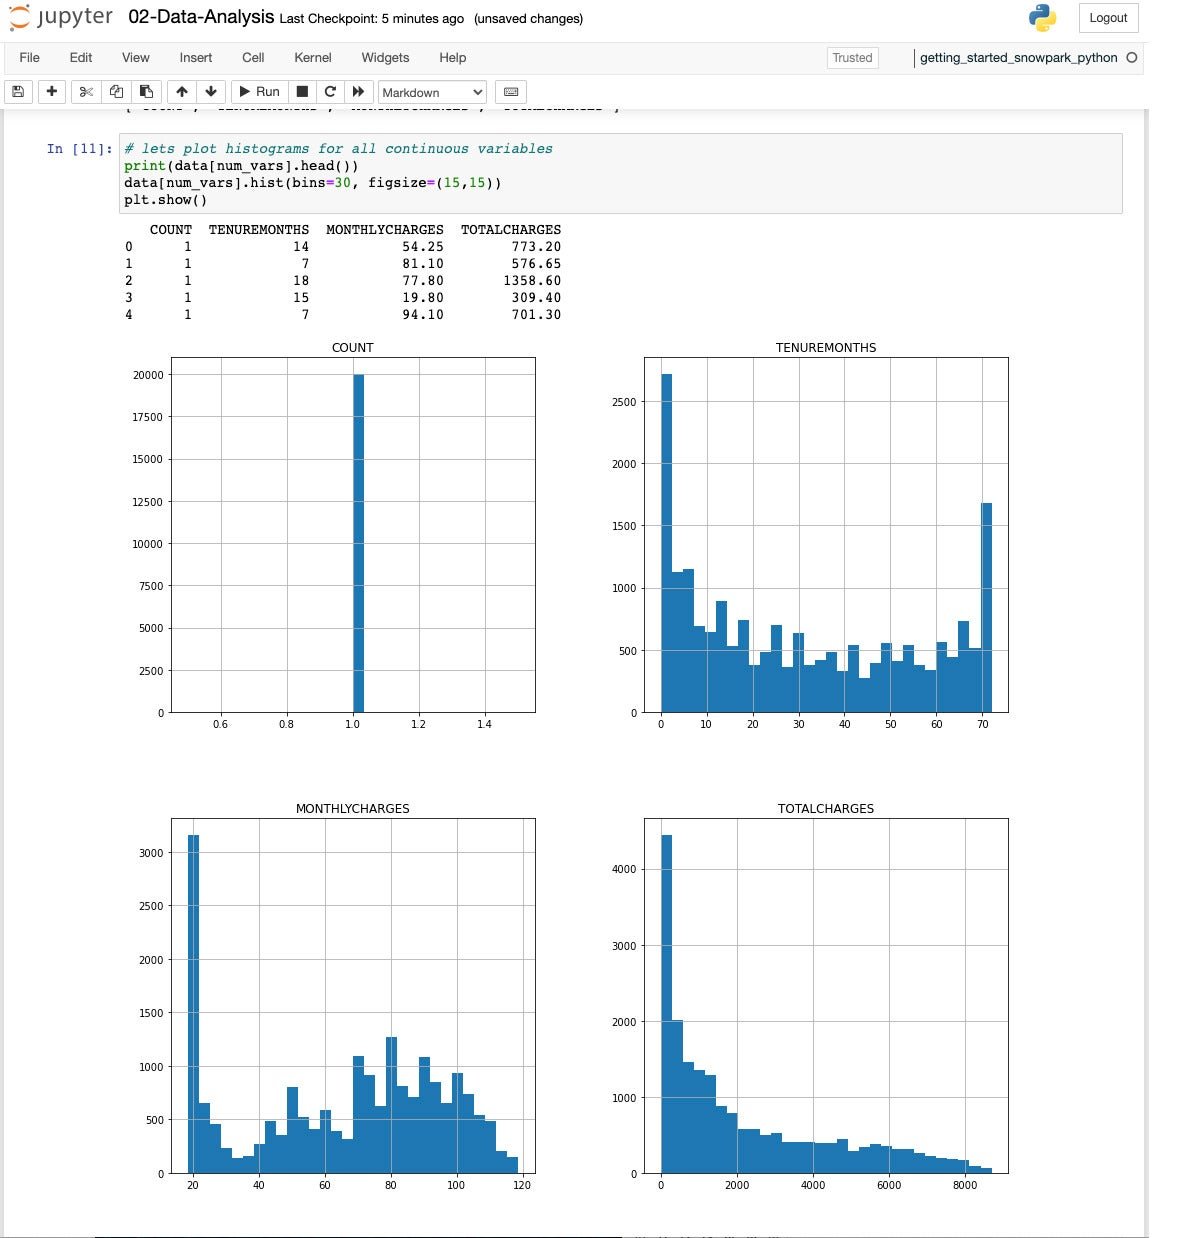
Task: Paste cells below using clipboard icon
Action: coord(146,92)
